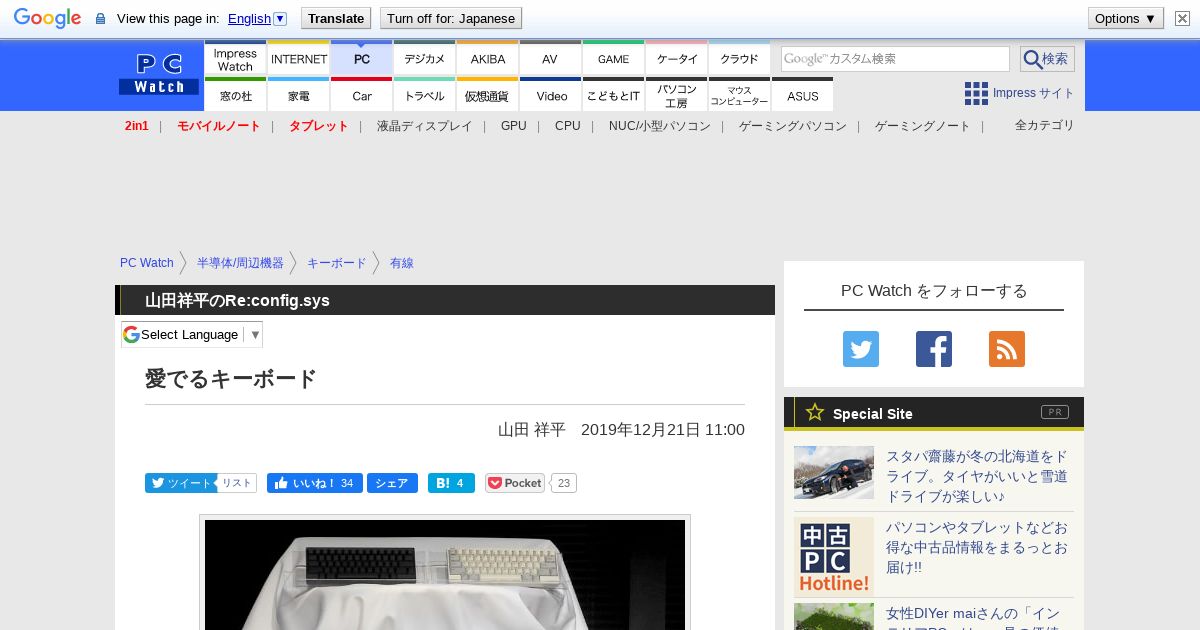Click the キーボード breadcrumb
This screenshot has width=1200, height=630.
[336, 263]
